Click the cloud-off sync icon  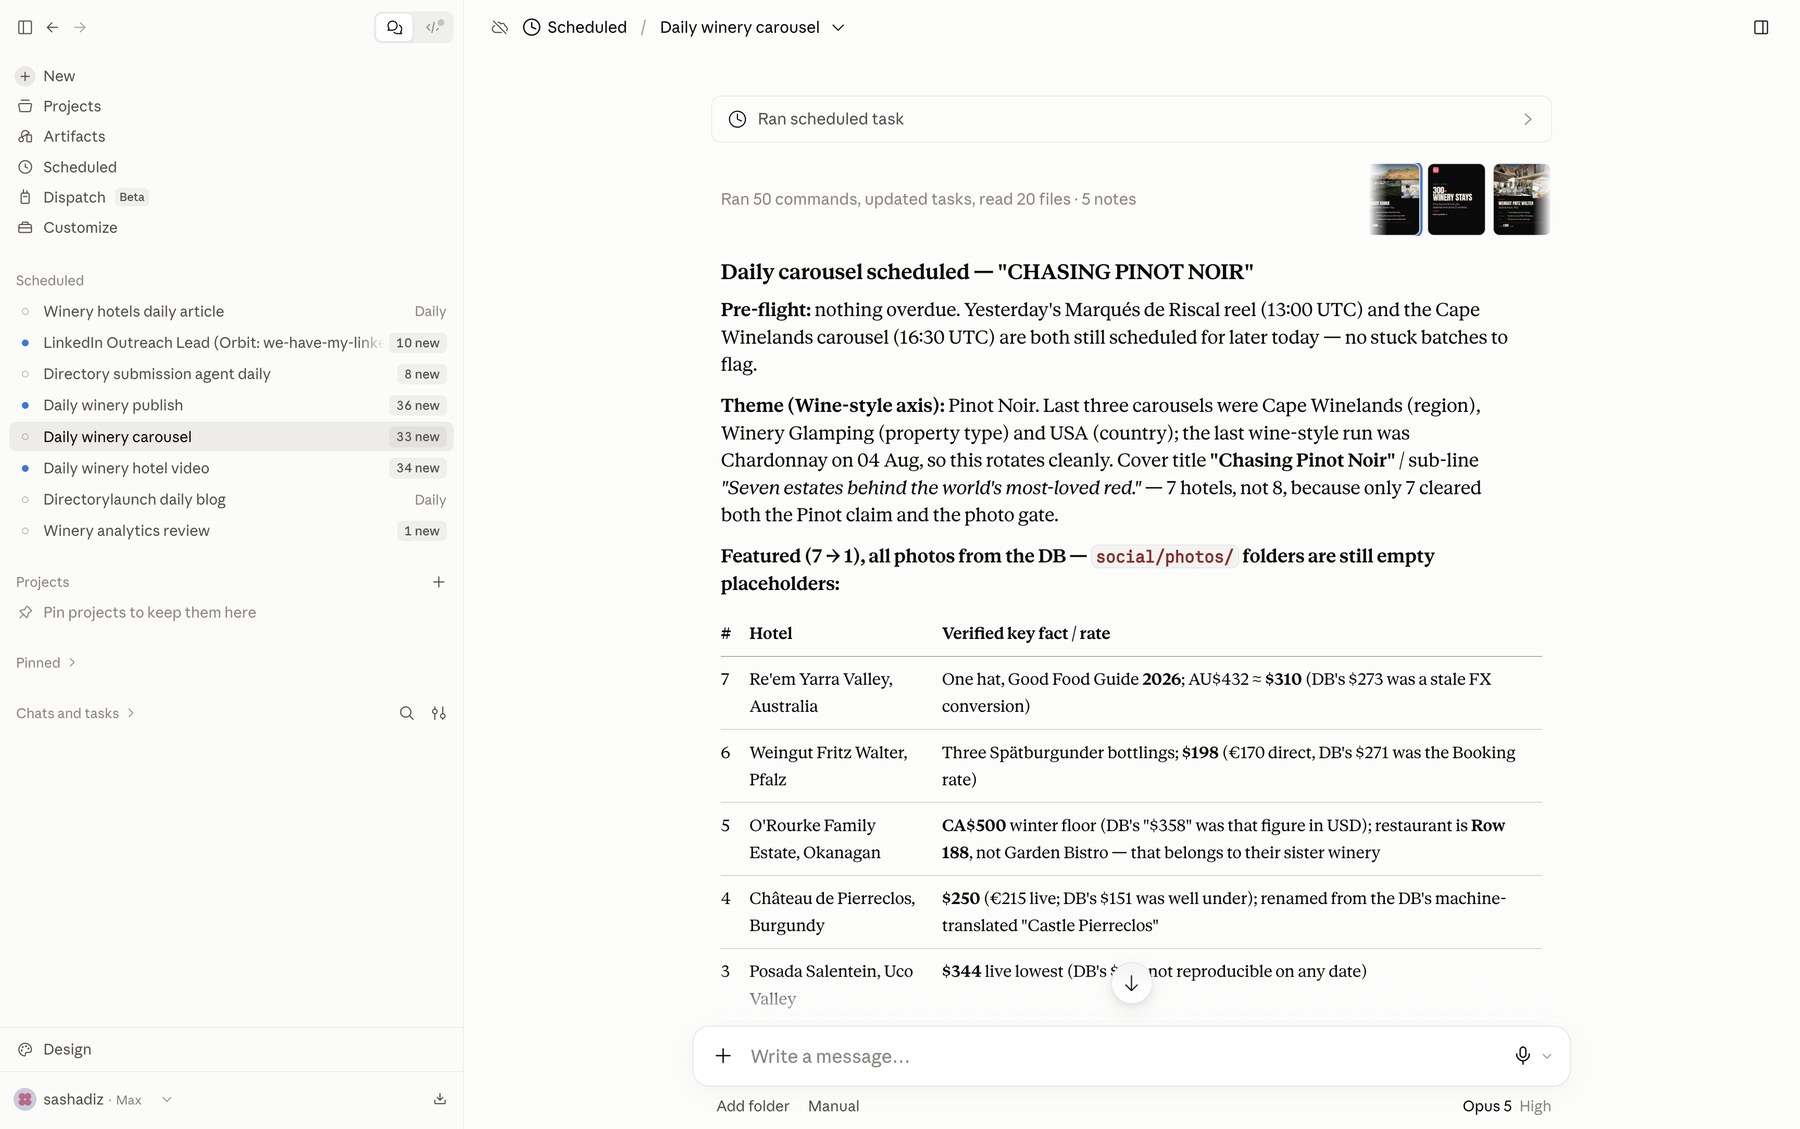[x=500, y=27]
